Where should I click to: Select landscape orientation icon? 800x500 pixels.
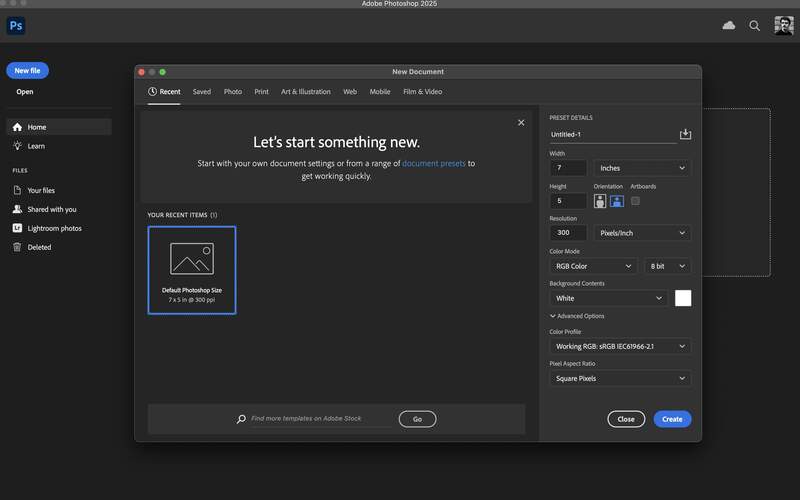pyautogui.click(x=617, y=201)
